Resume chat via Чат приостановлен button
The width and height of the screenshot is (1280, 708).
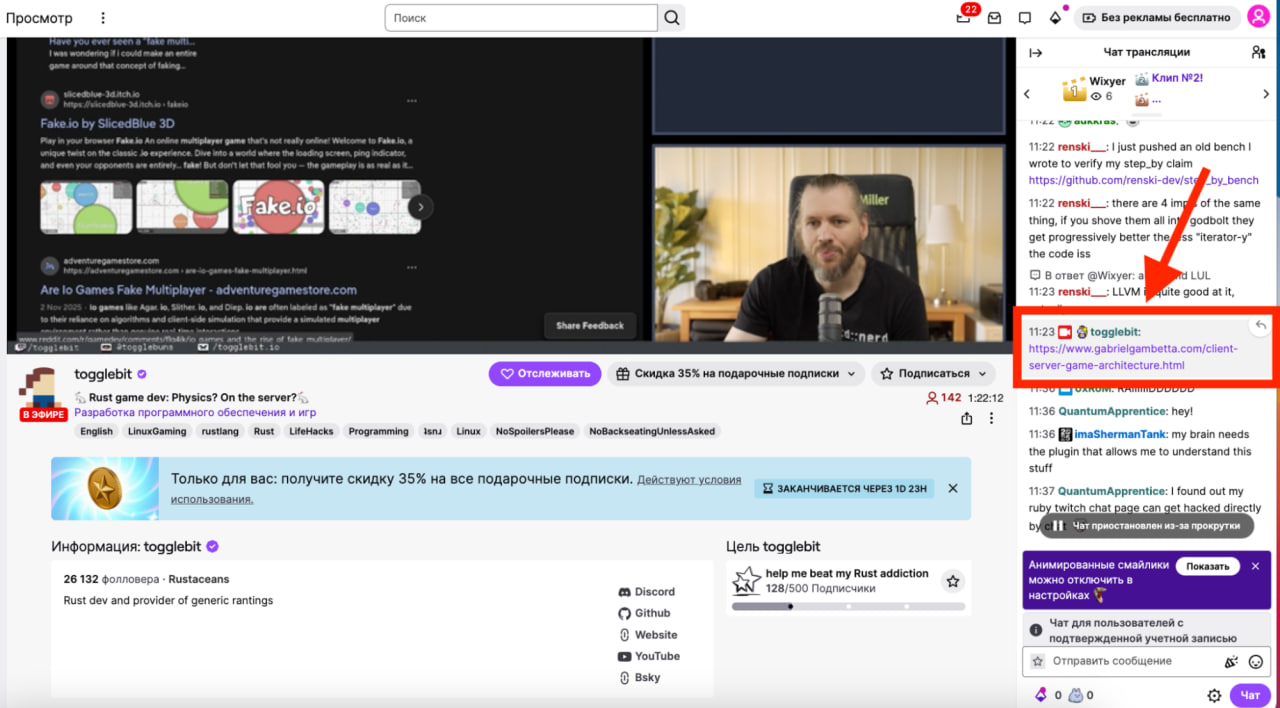point(1148,526)
